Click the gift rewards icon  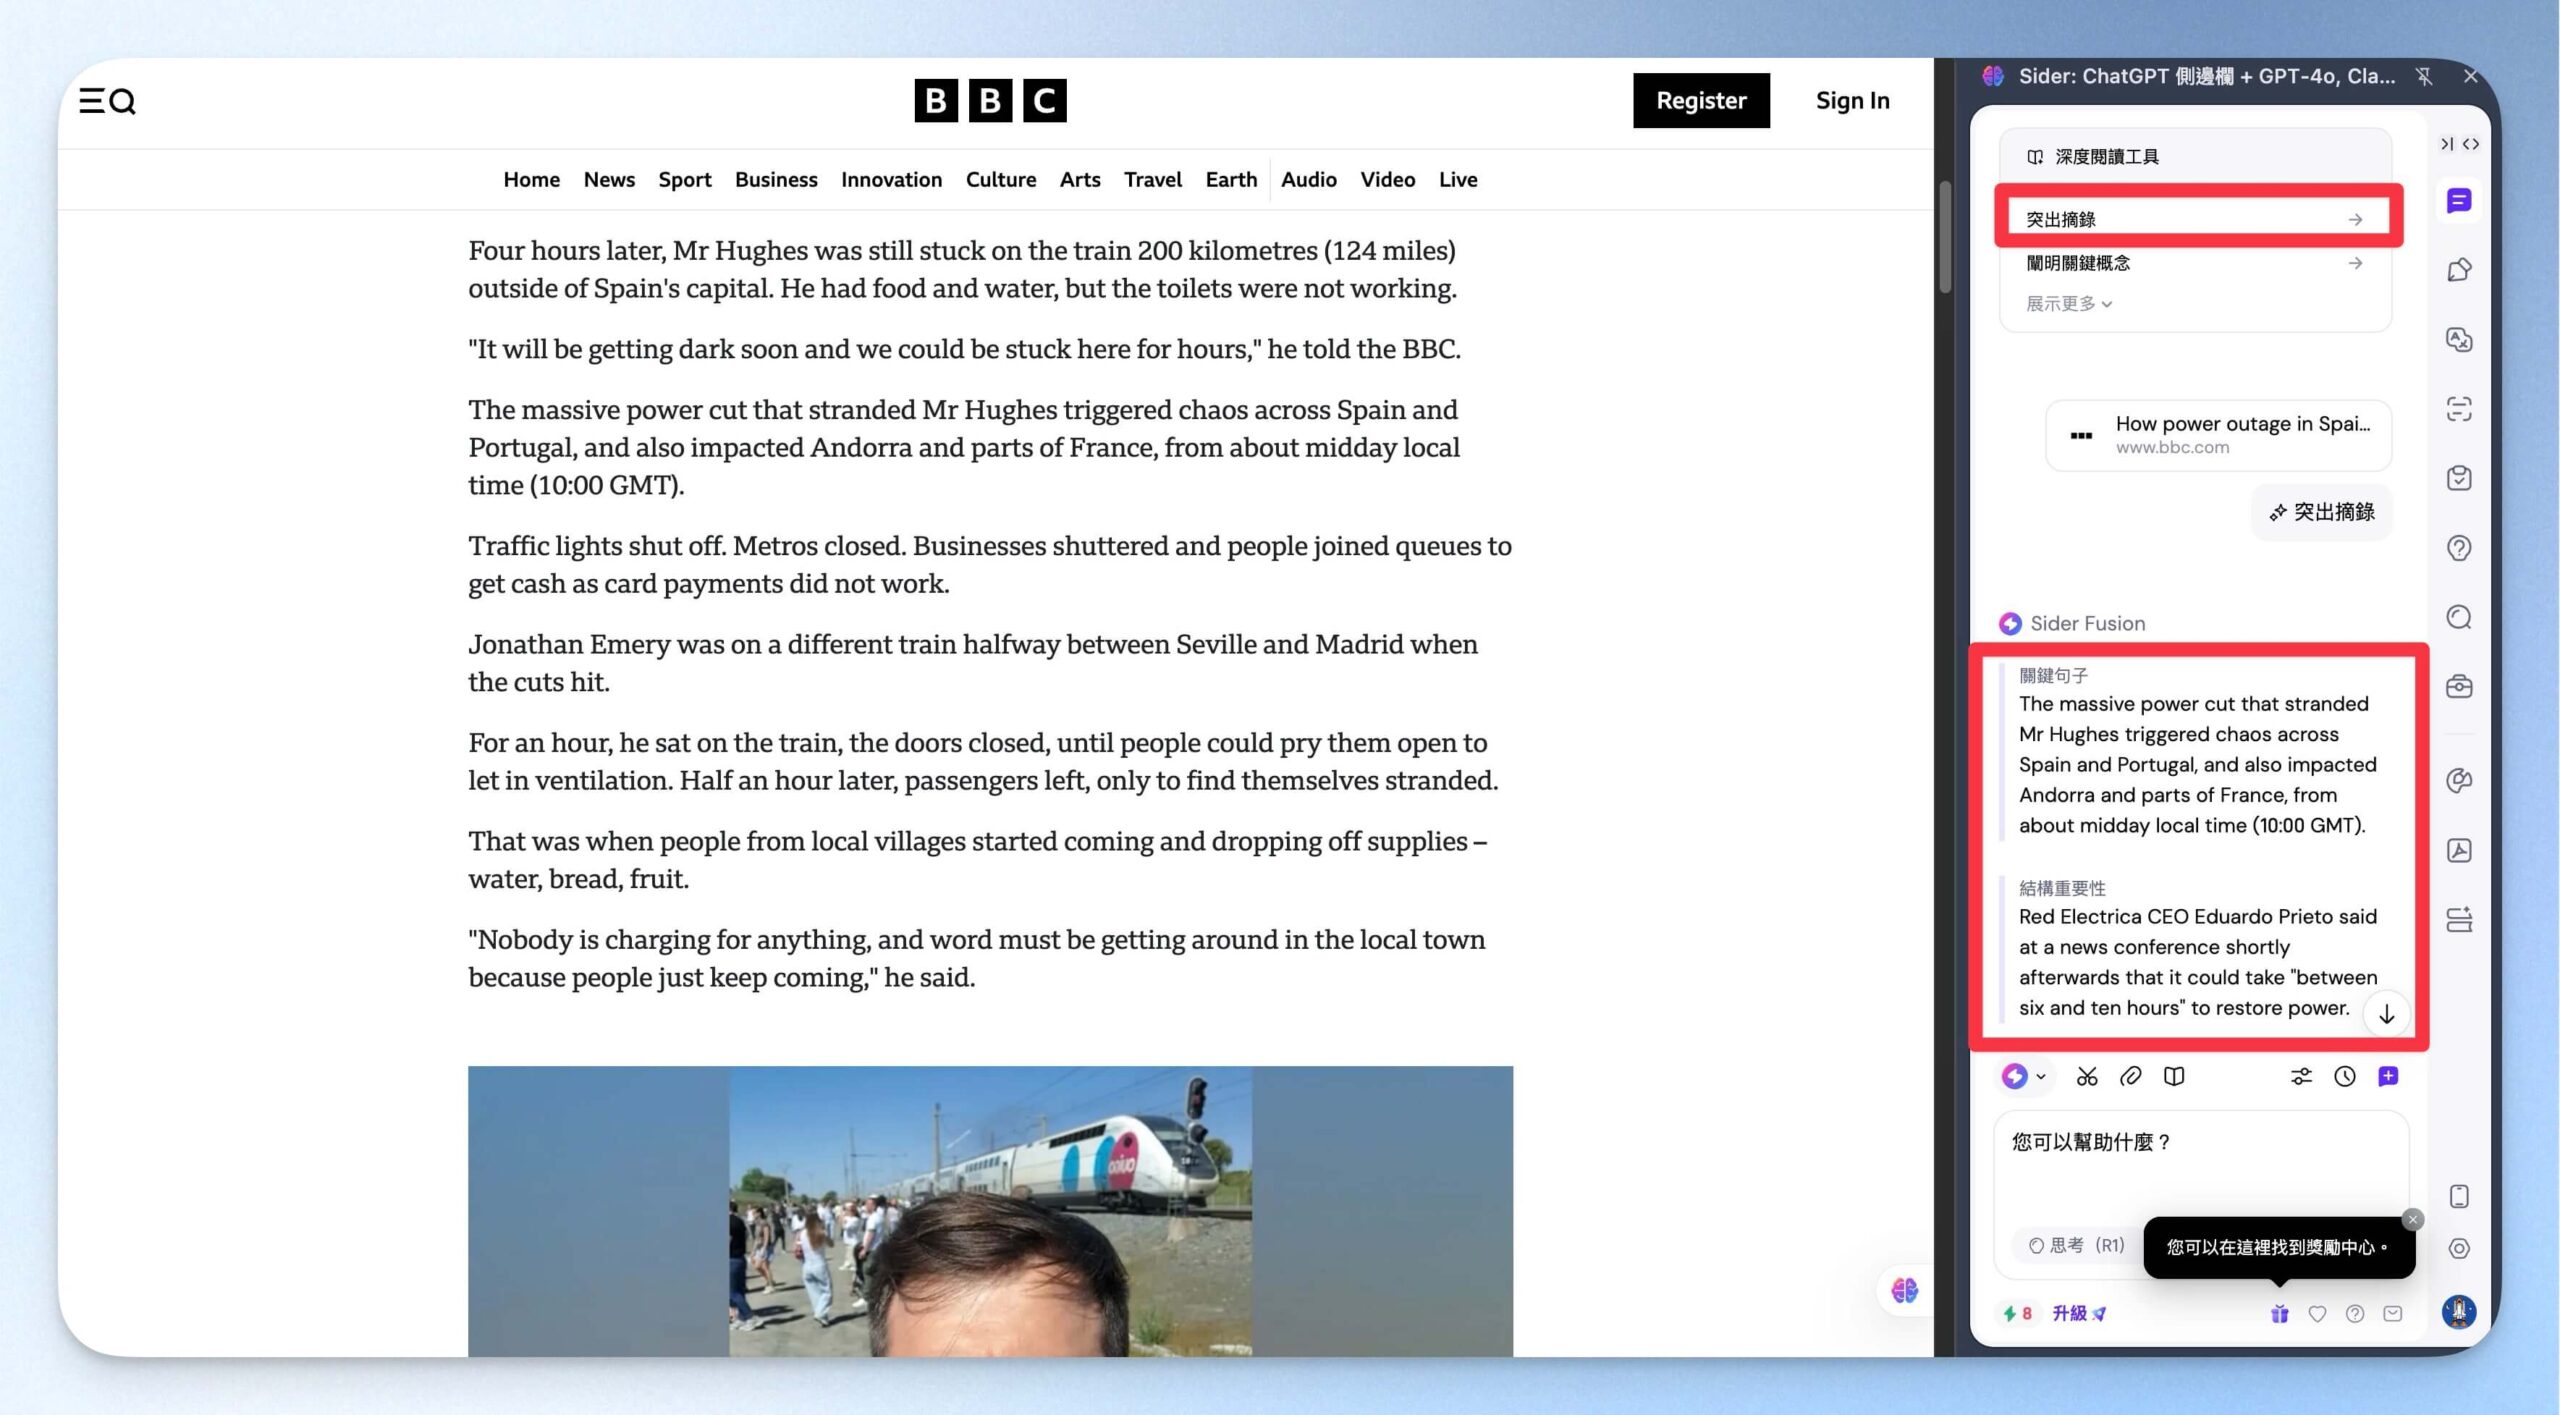(2279, 1314)
